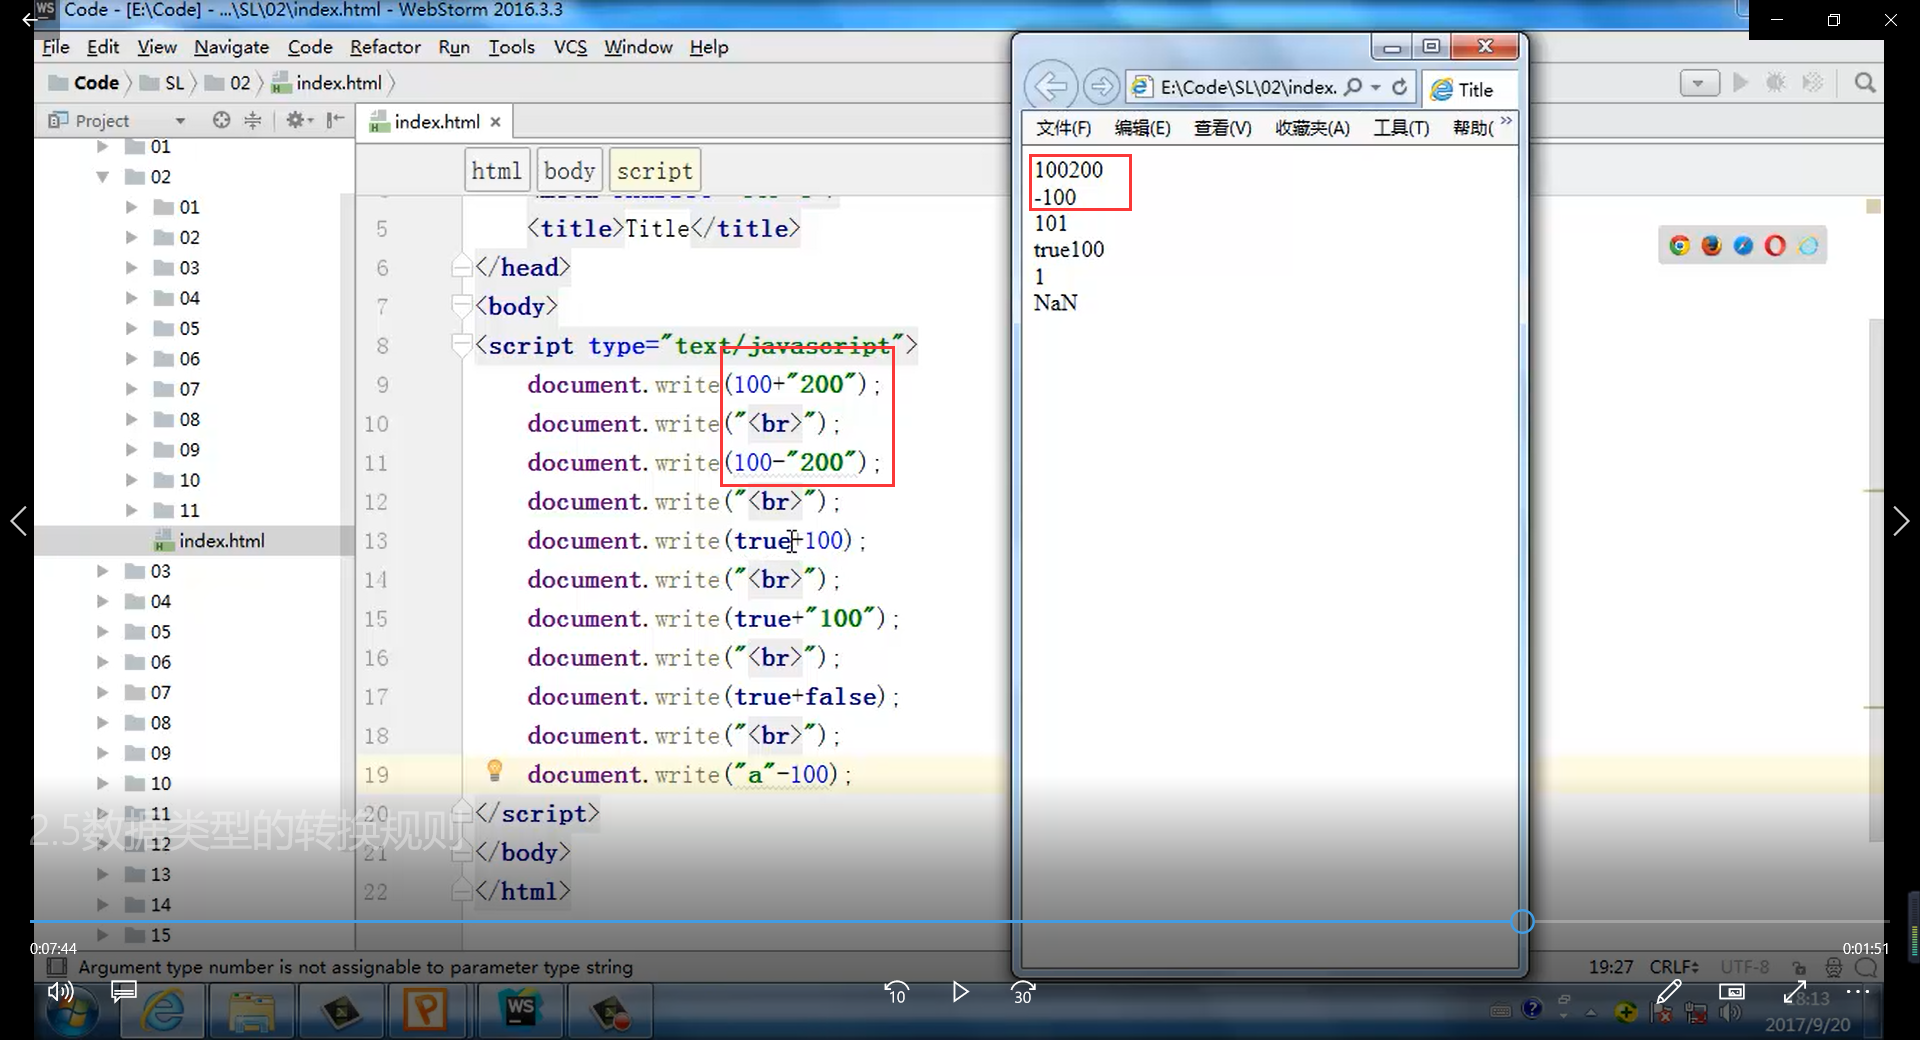Click WebStorm Search Everywhere magnifier

tap(1864, 83)
